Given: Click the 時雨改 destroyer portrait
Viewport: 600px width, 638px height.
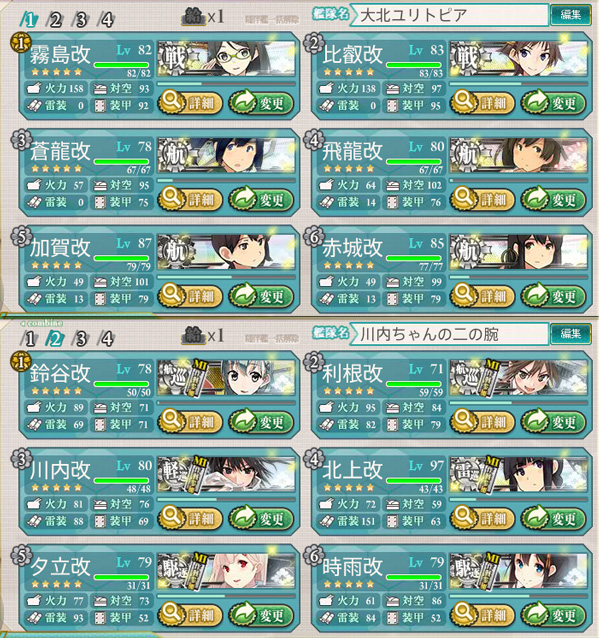Looking at the screenshot, I should pos(518,570).
